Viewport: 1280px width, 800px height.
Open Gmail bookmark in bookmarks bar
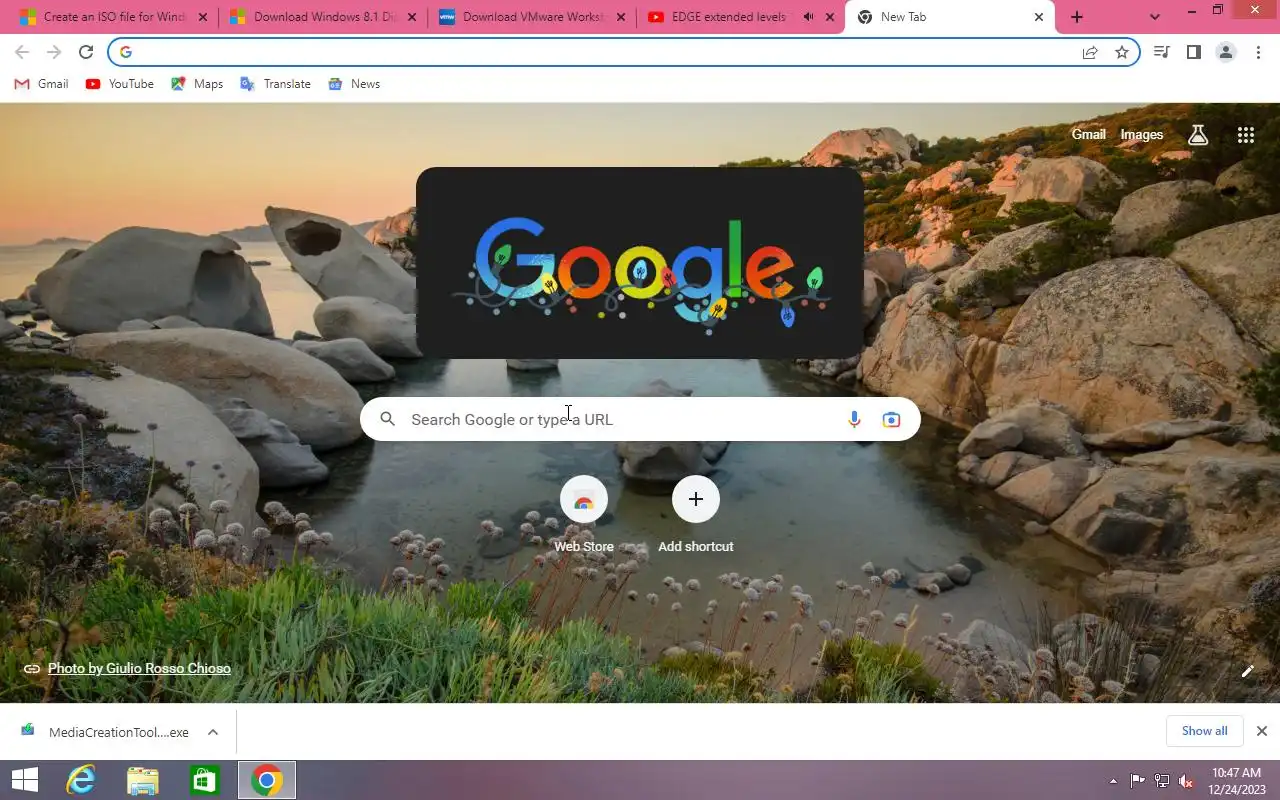[x=41, y=84]
